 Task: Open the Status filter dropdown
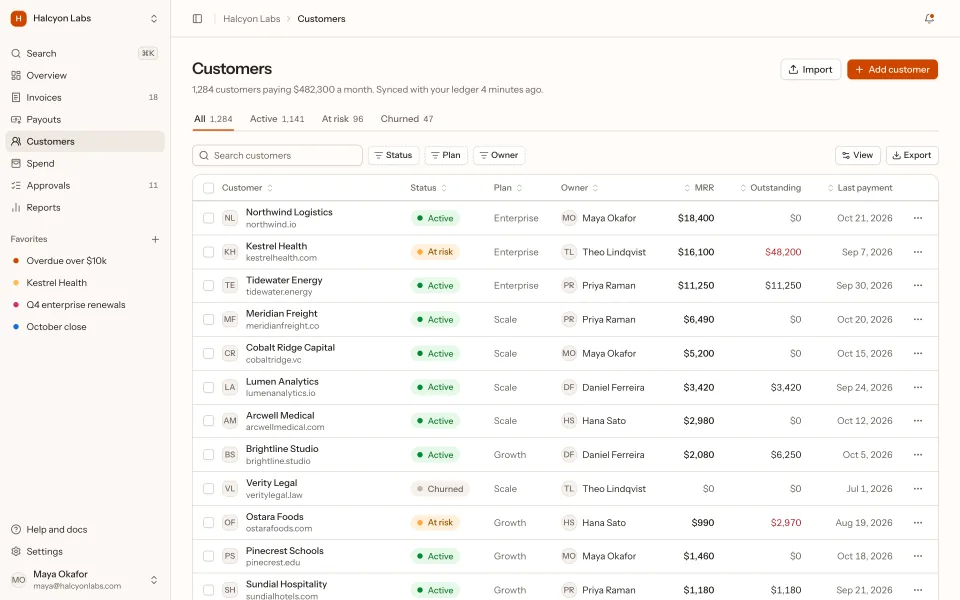[393, 156]
